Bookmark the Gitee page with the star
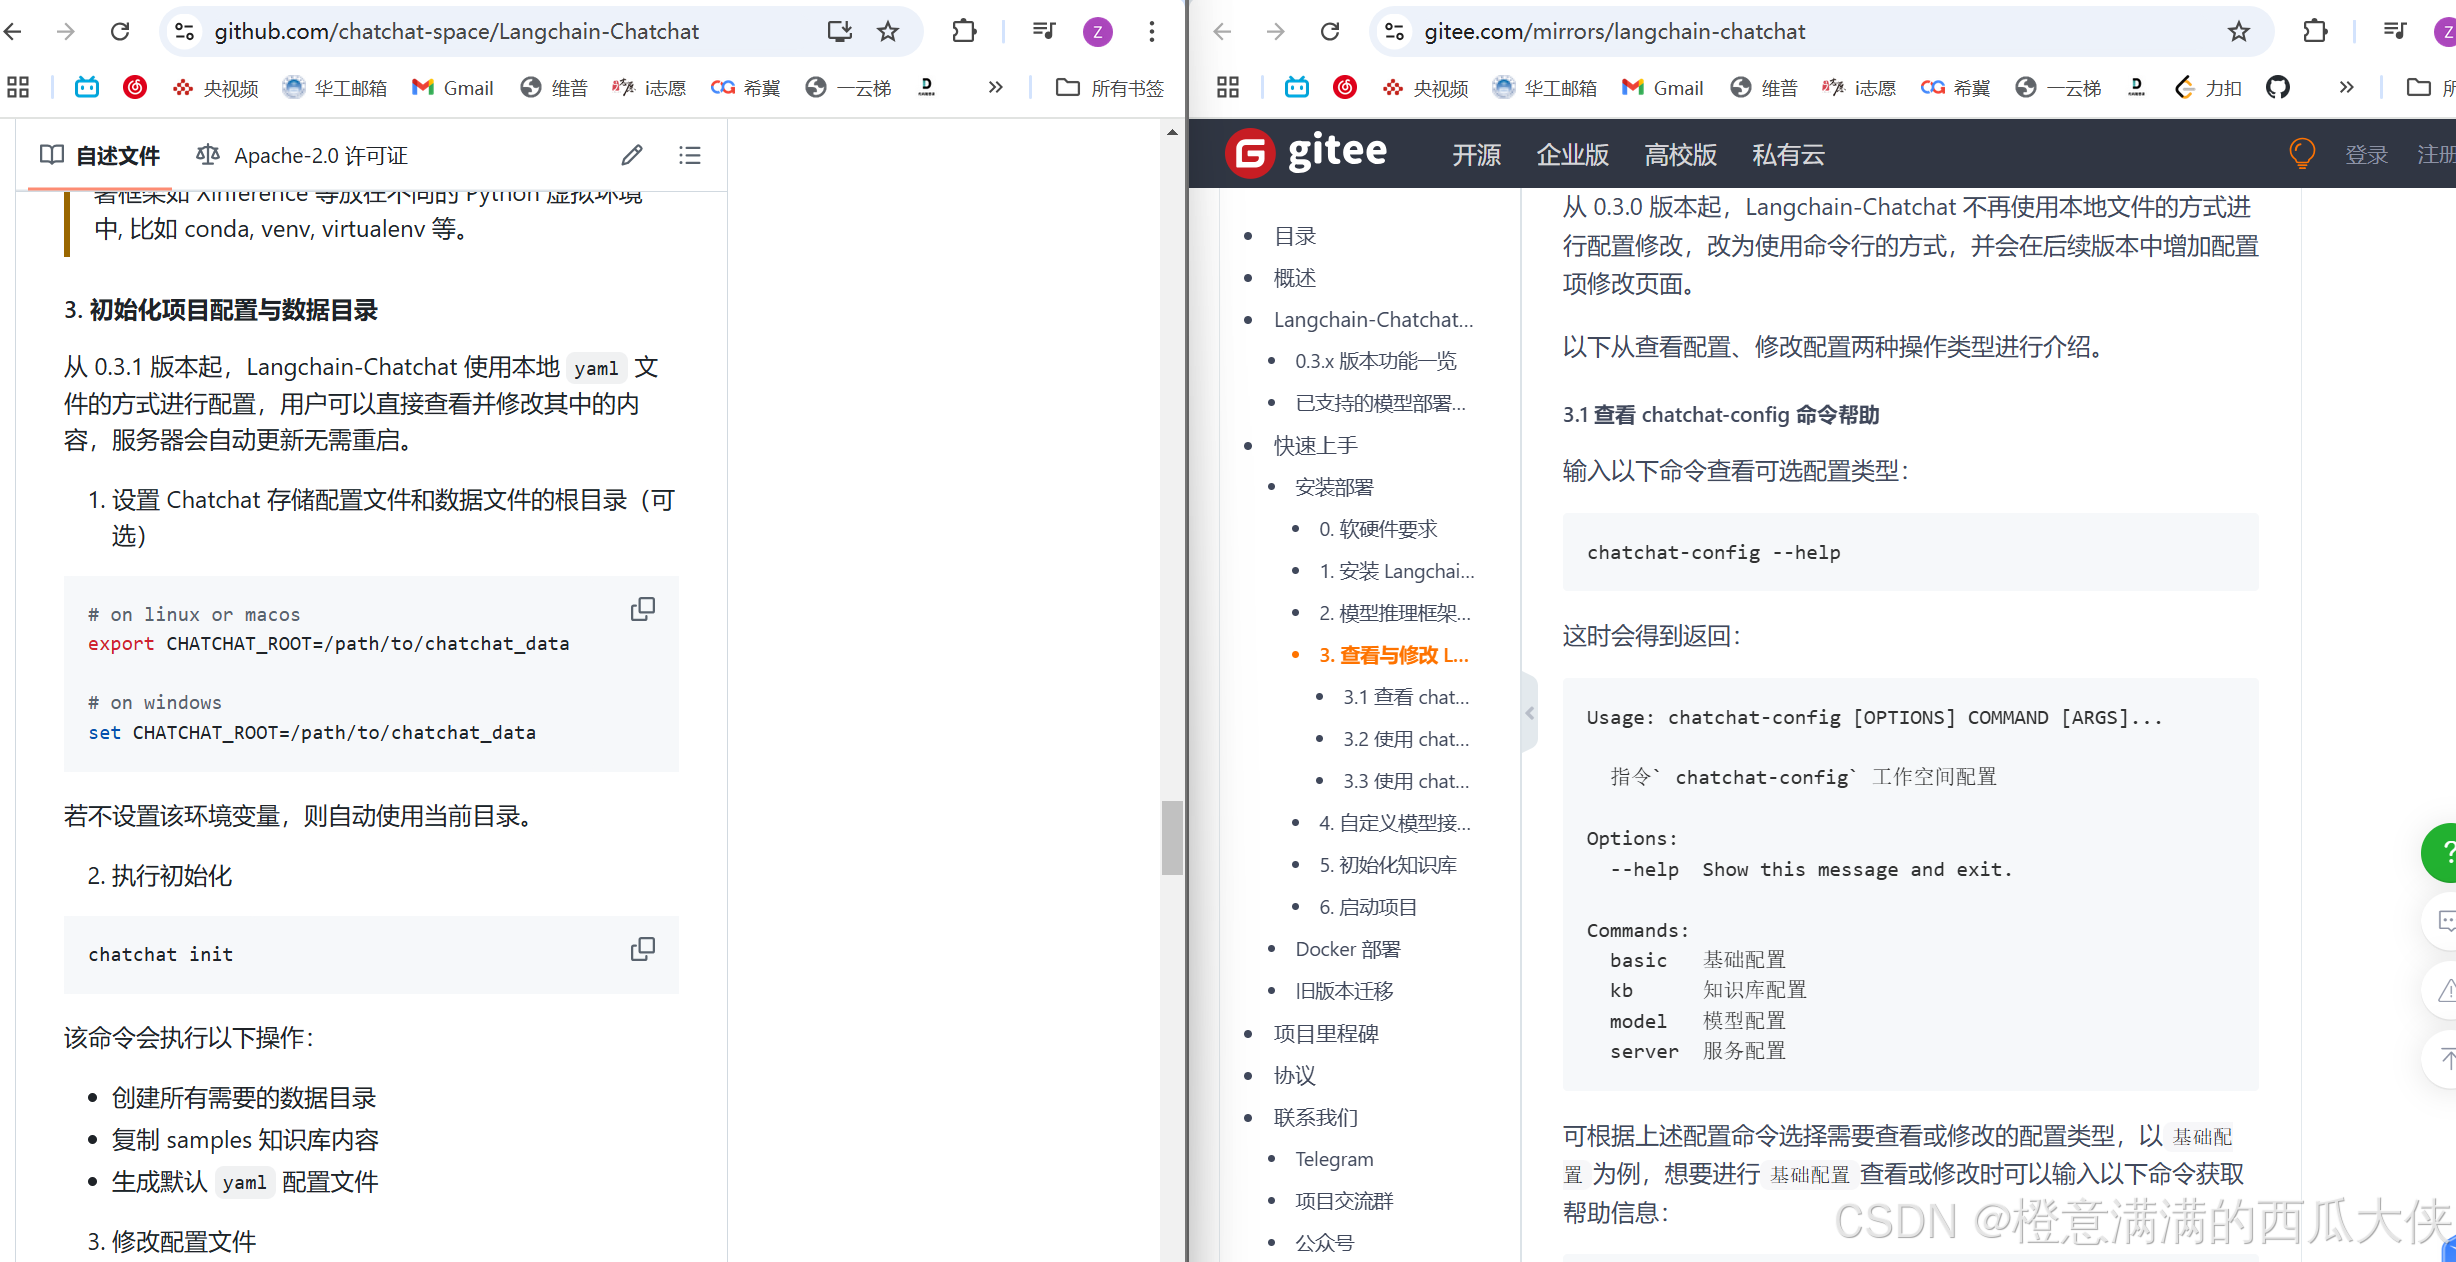2456x1262 pixels. [x=2239, y=31]
